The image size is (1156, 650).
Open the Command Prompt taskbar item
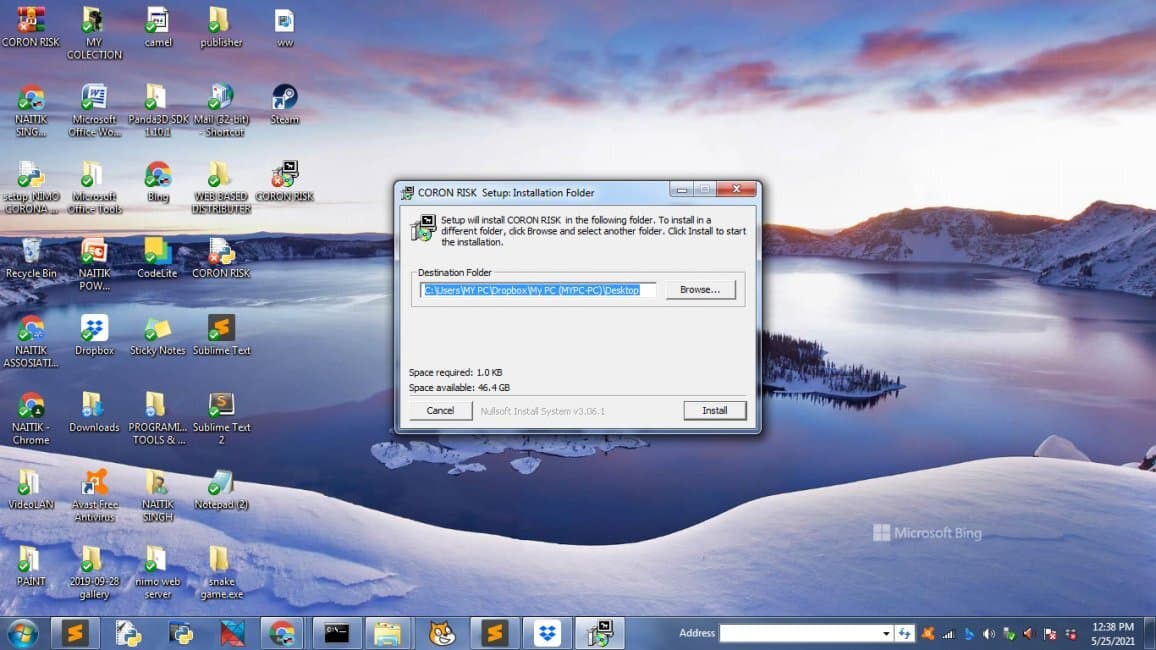pyautogui.click(x=336, y=633)
